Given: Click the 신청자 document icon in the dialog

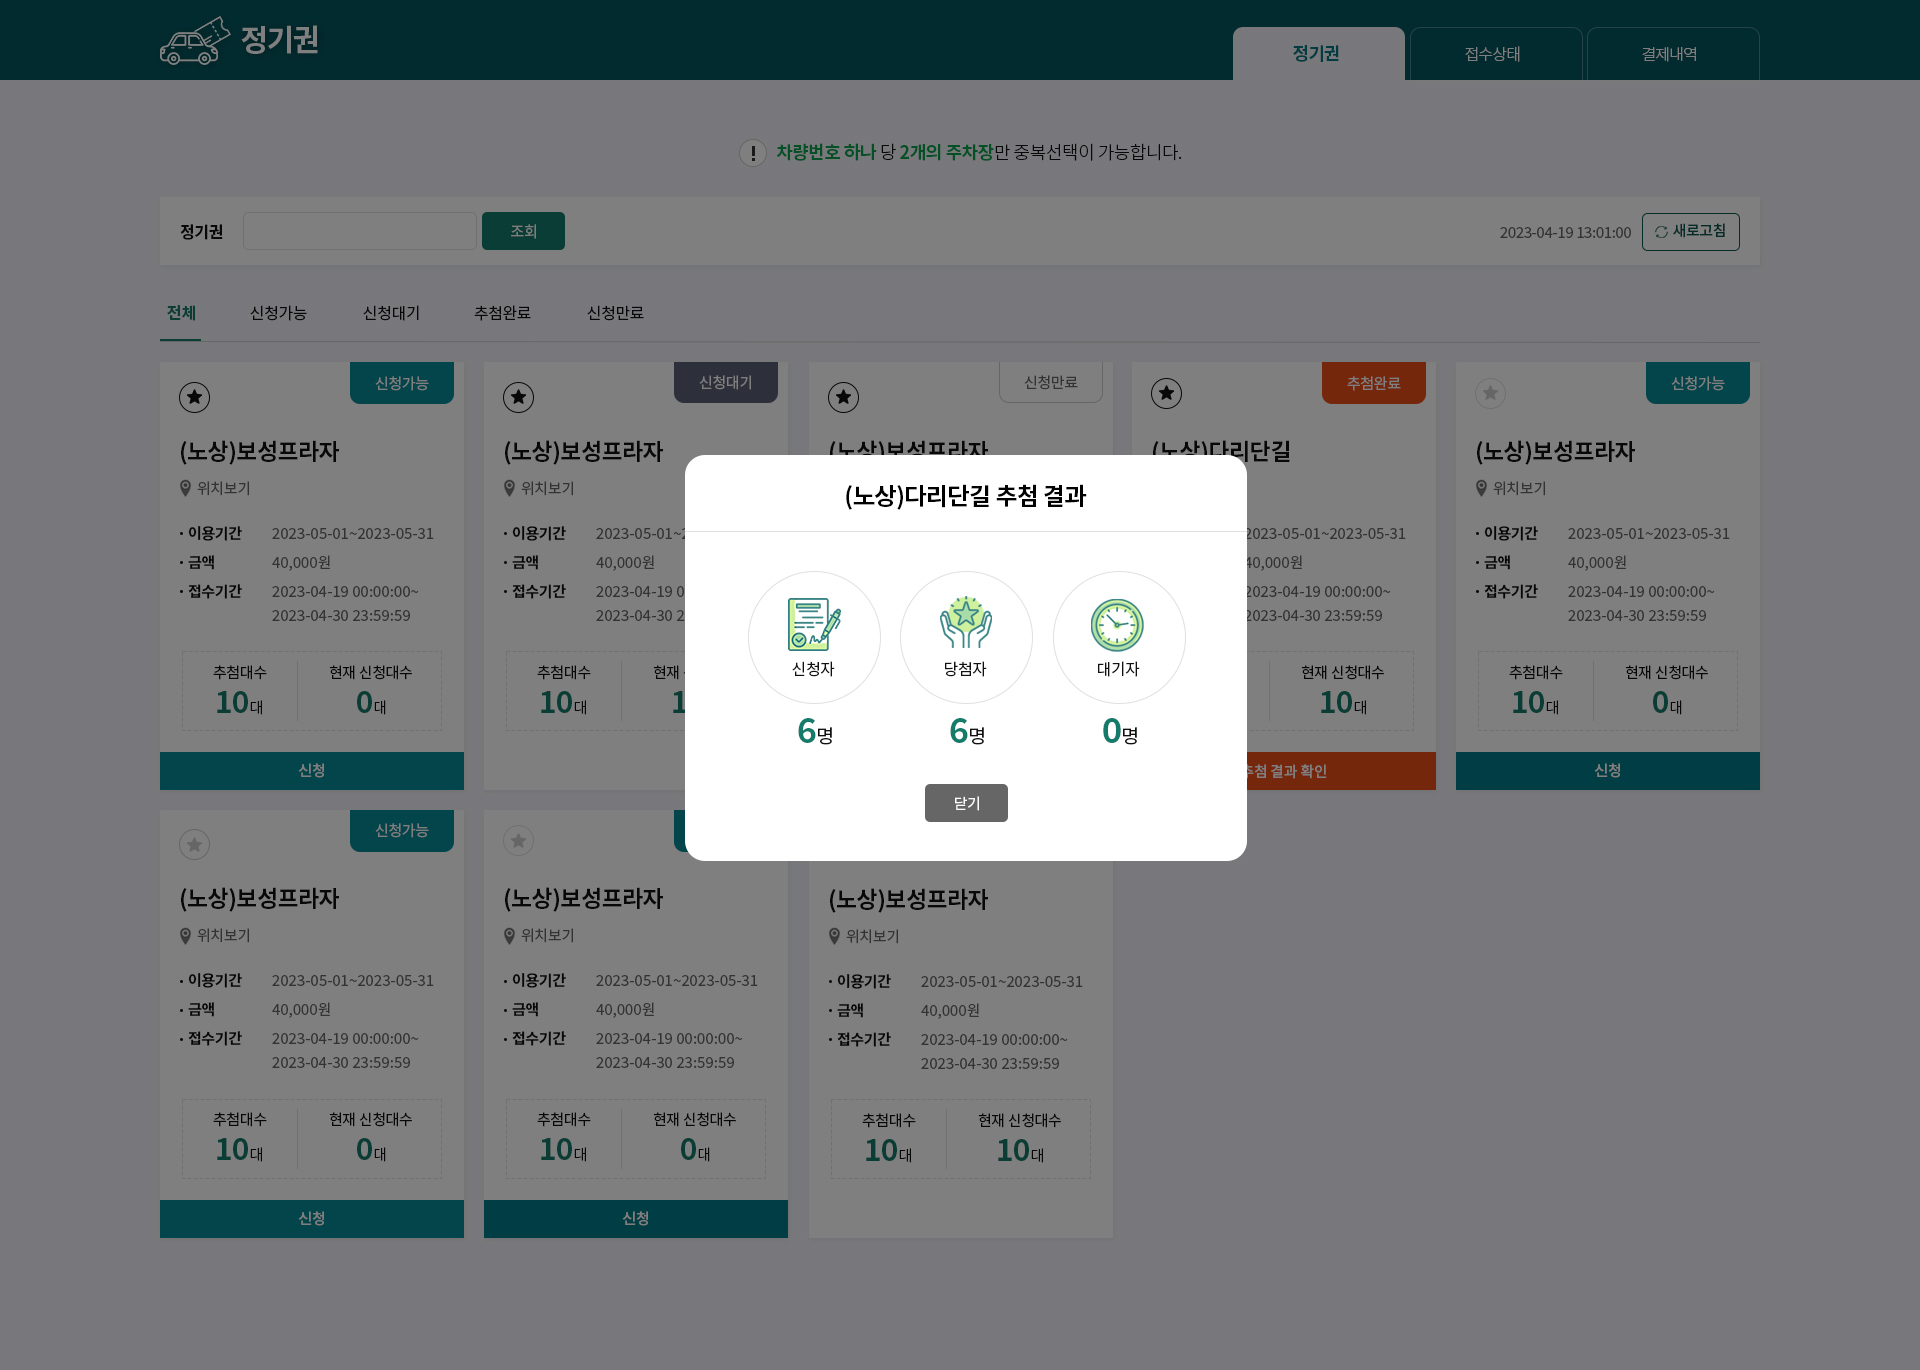Looking at the screenshot, I should tap(814, 625).
